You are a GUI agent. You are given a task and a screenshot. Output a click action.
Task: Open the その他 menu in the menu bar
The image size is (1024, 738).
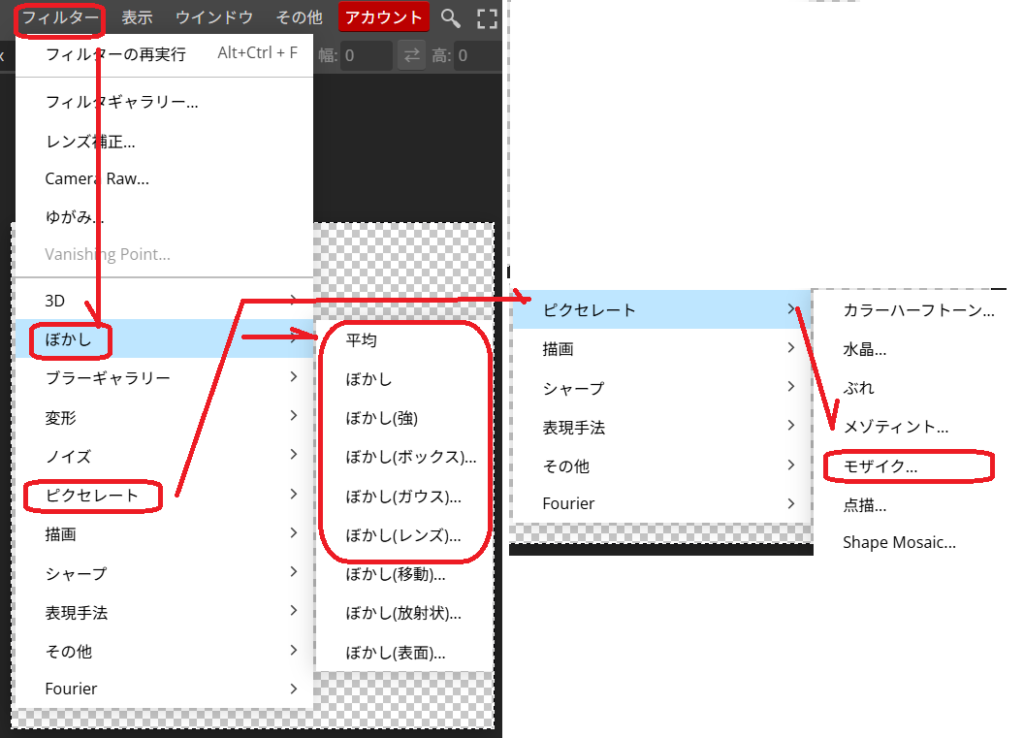click(x=299, y=18)
